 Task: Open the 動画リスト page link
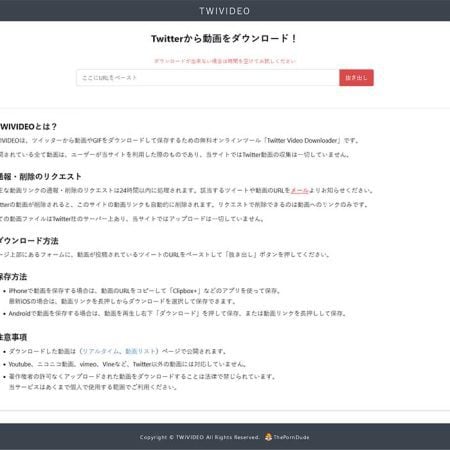(140, 351)
